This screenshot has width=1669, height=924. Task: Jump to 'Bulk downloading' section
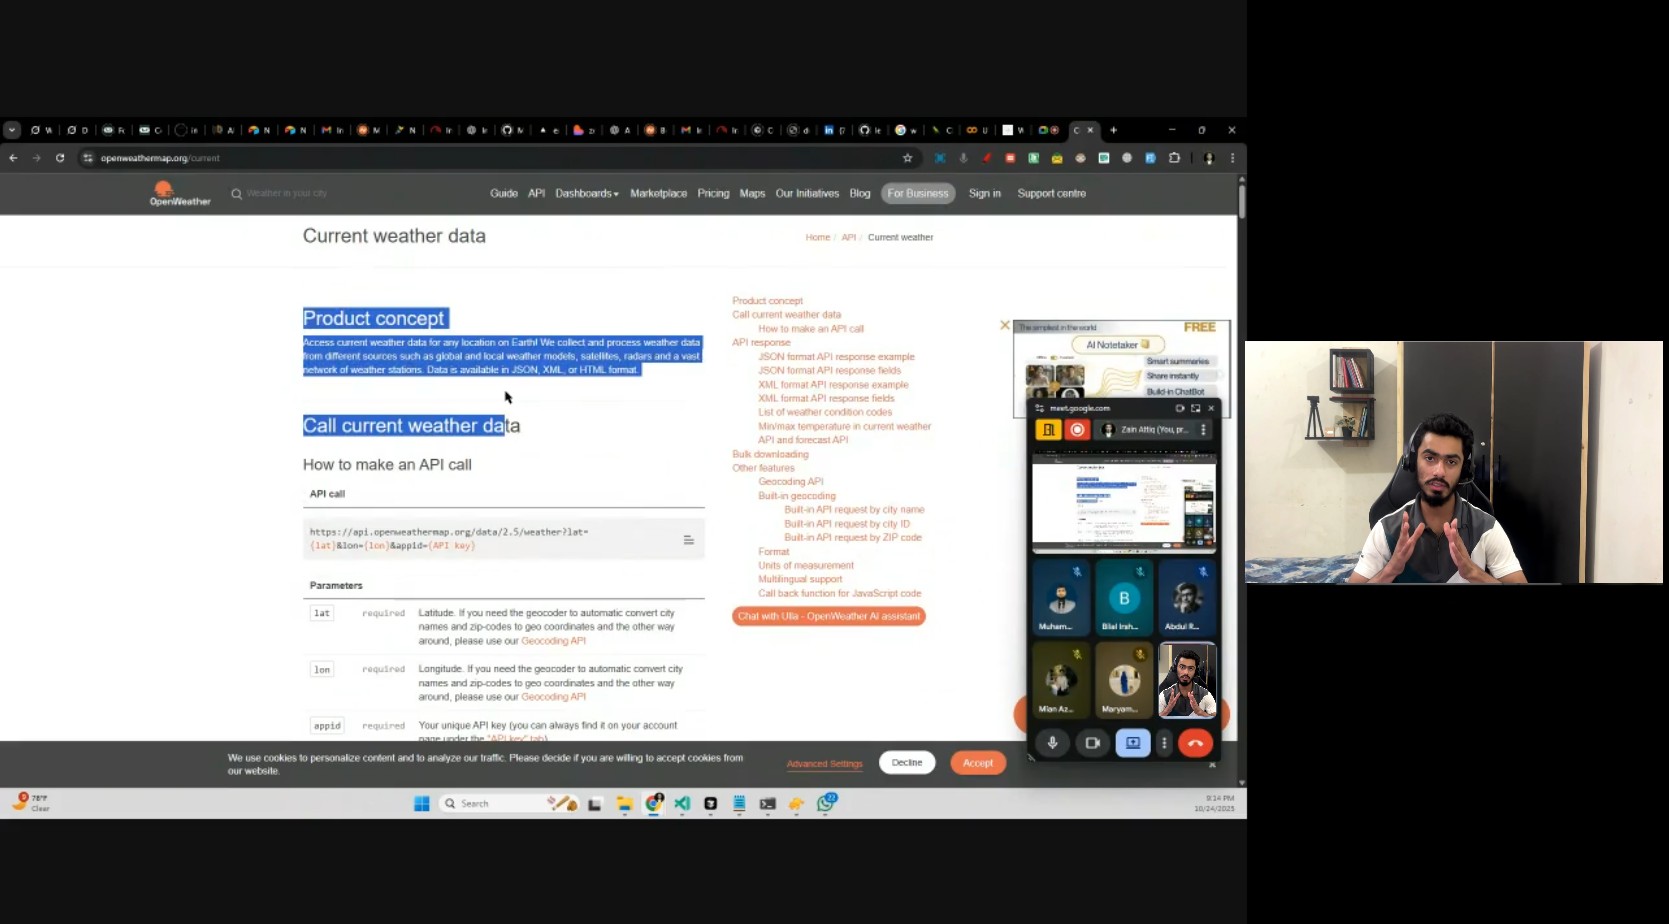[x=770, y=454]
